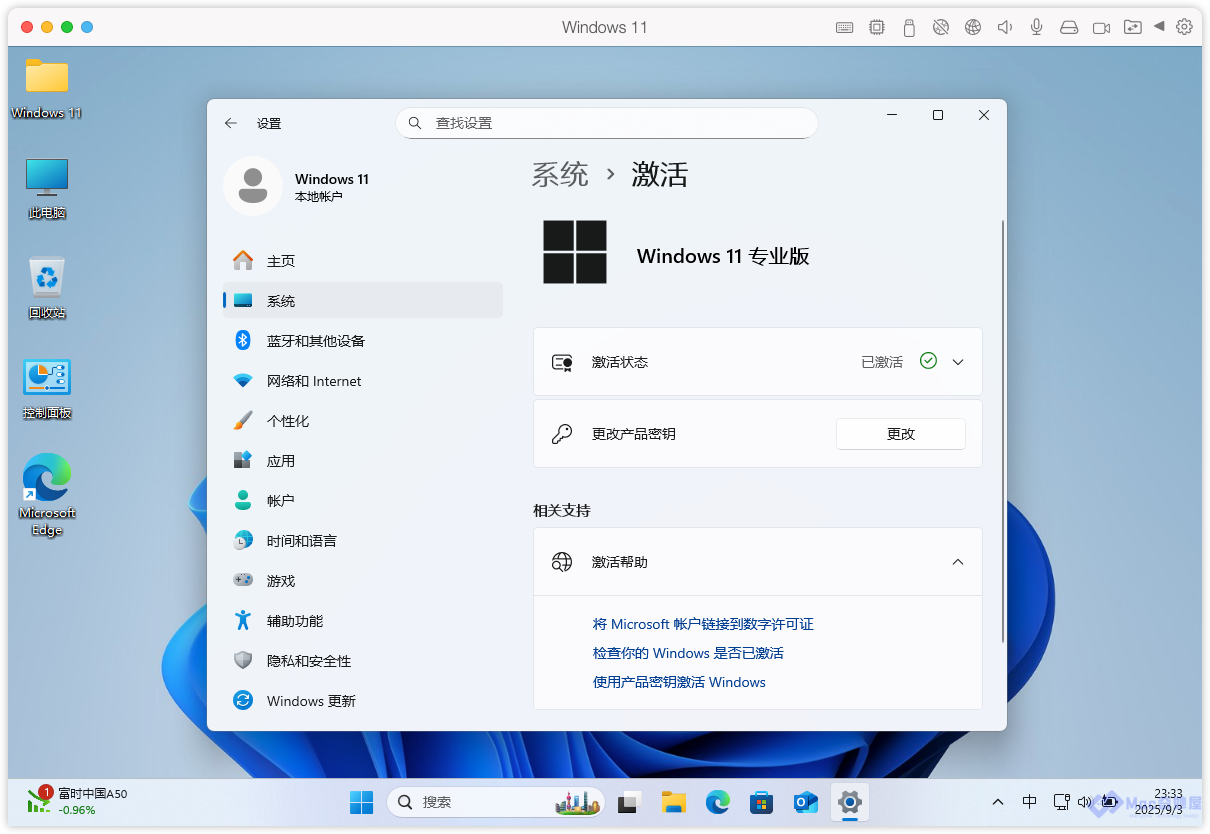Open 网络和 Internet settings
The width and height of the screenshot is (1210, 834).
click(362, 381)
